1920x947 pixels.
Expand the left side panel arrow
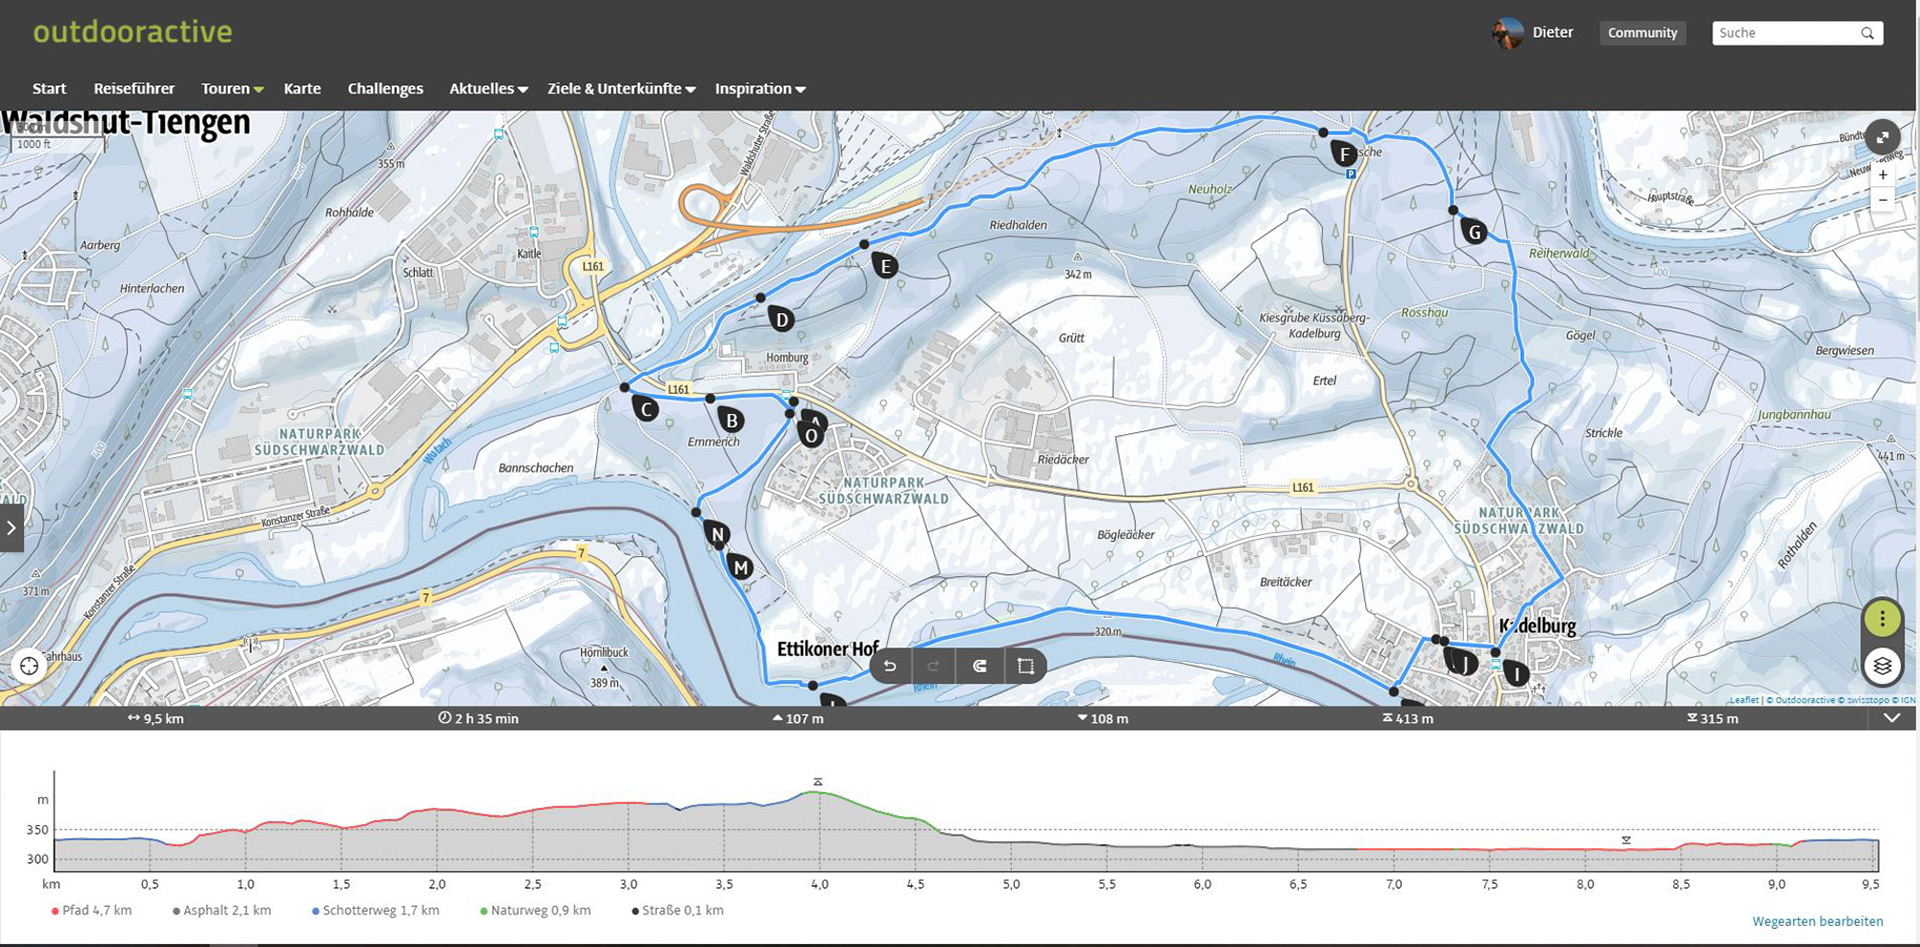11,528
